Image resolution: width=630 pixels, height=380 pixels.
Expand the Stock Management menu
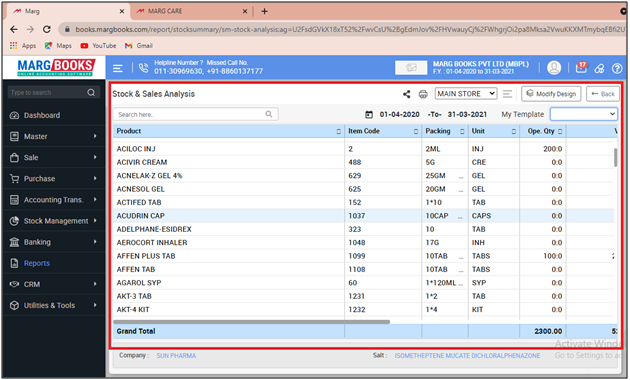[x=53, y=221]
